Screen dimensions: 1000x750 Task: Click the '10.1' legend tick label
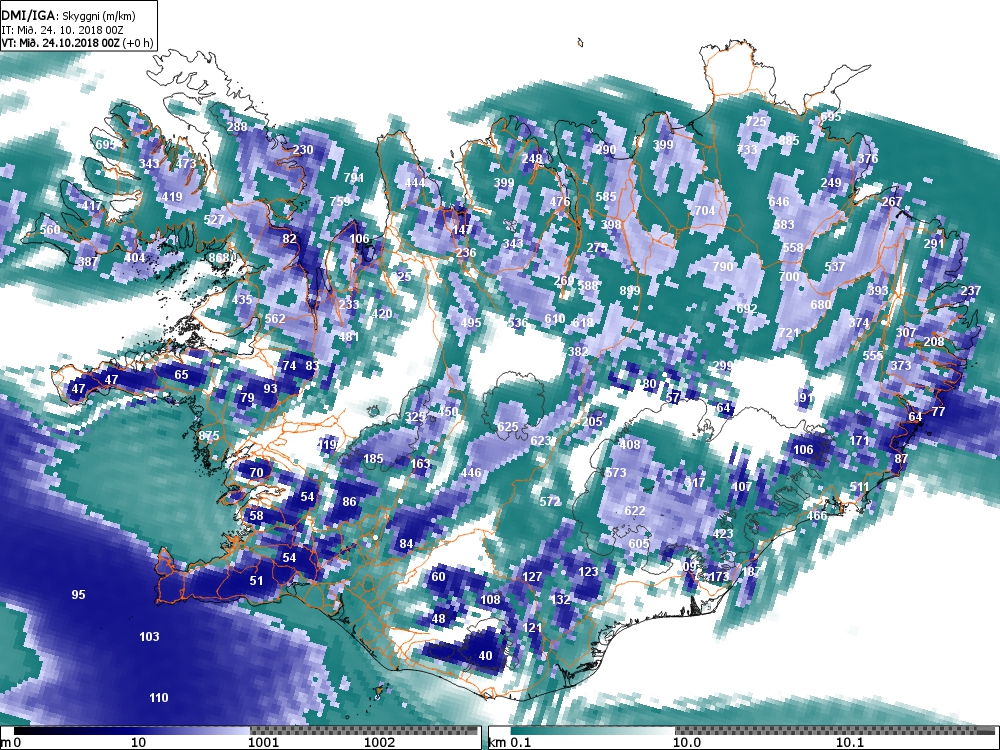pyautogui.click(x=850, y=743)
